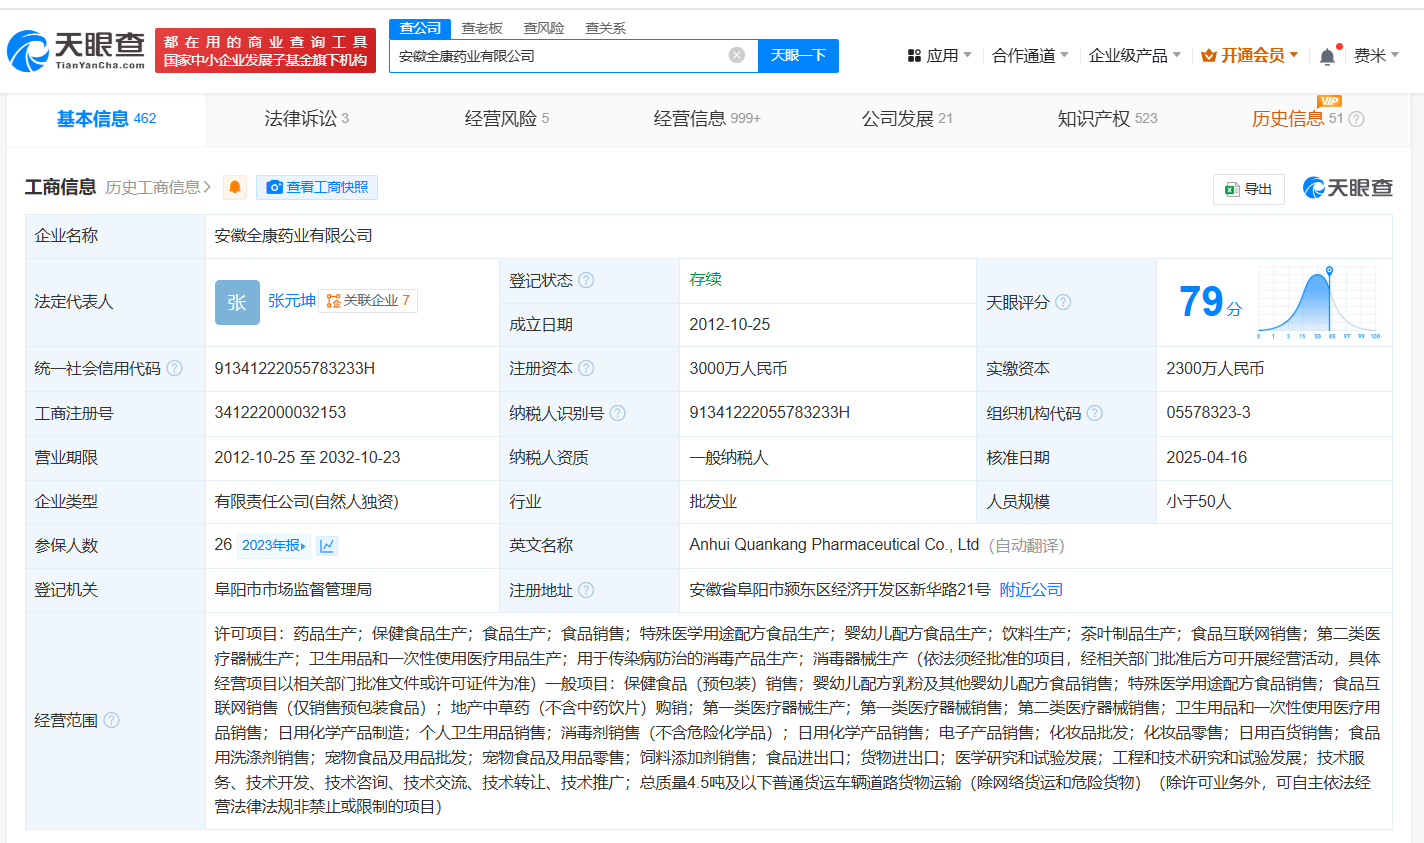Viewport: 1424px width, 843px height.
Task: Clear the search box with X icon
Action: point(737,55)
